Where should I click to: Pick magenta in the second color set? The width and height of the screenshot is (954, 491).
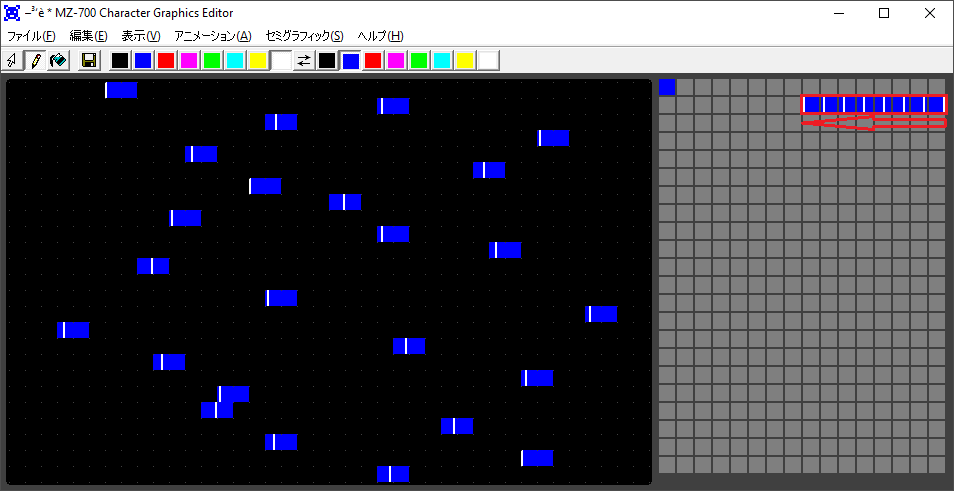click(396, 61)
